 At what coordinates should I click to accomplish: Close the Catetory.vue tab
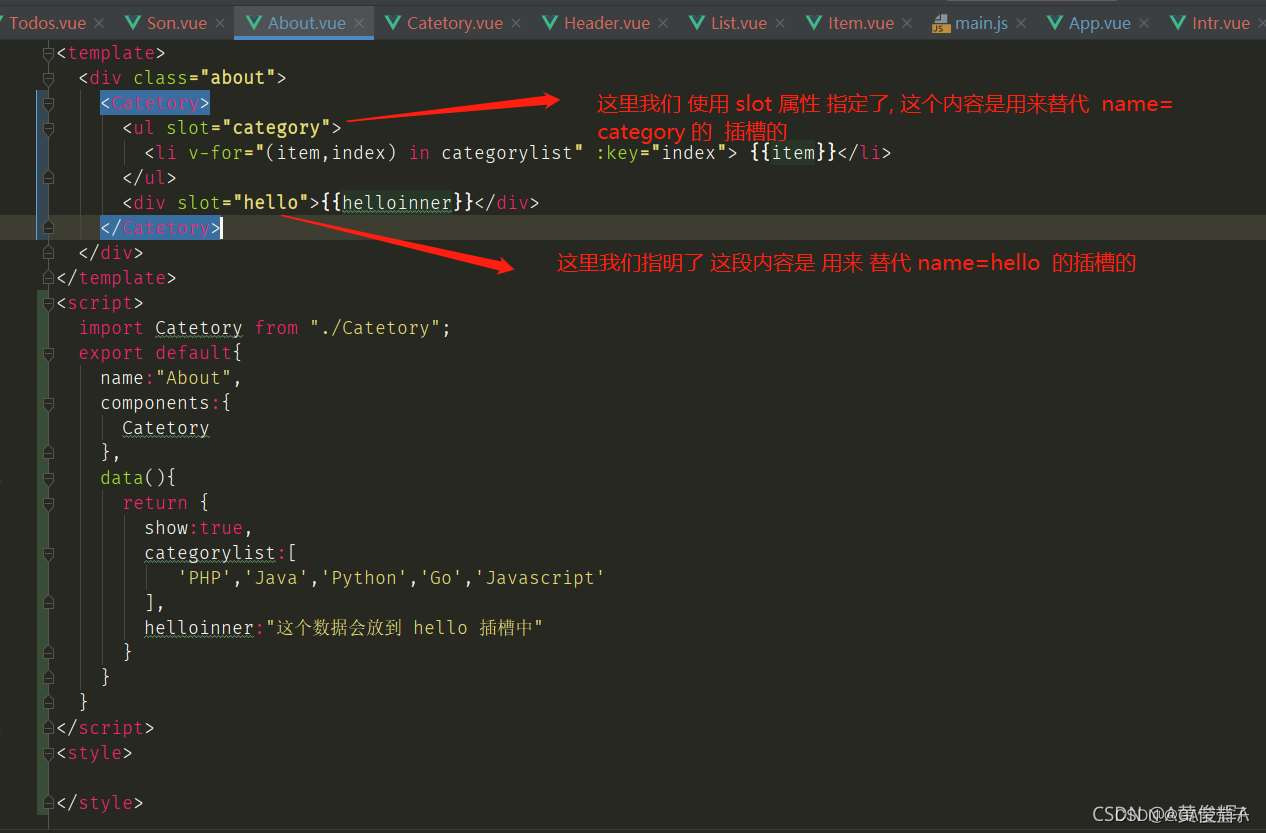point(515,23)
